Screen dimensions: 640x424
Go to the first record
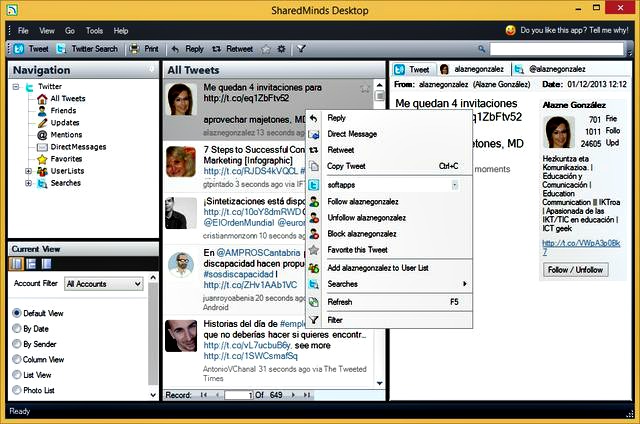click(204, 395)
